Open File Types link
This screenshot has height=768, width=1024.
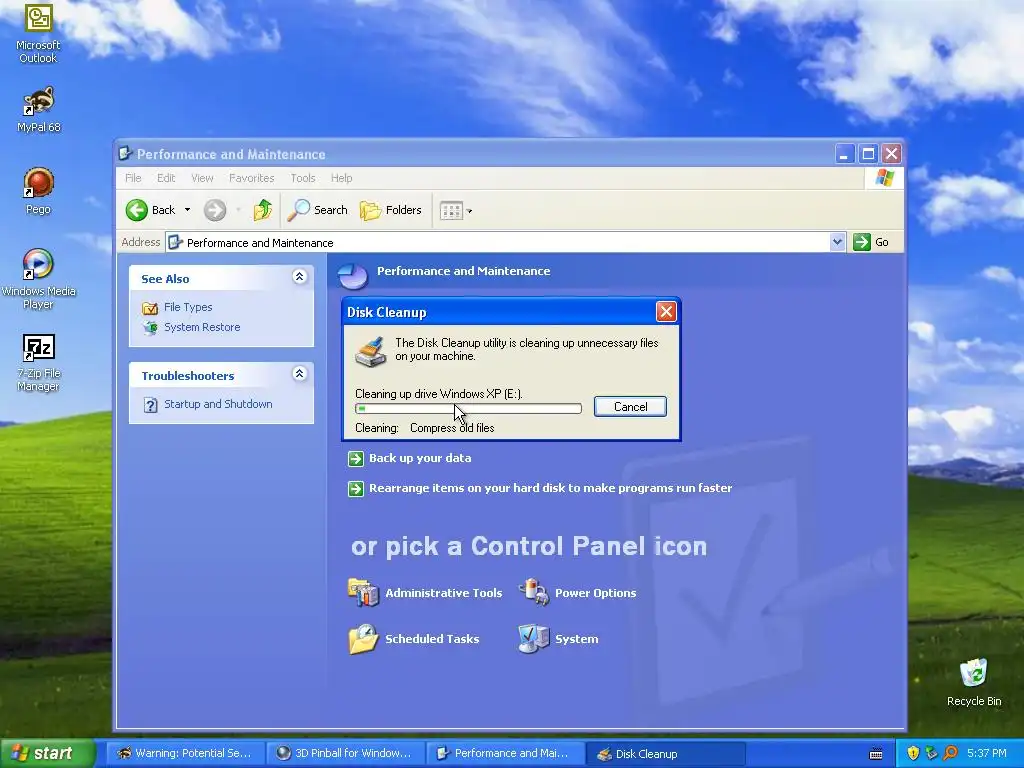click(x=188, y=307)
